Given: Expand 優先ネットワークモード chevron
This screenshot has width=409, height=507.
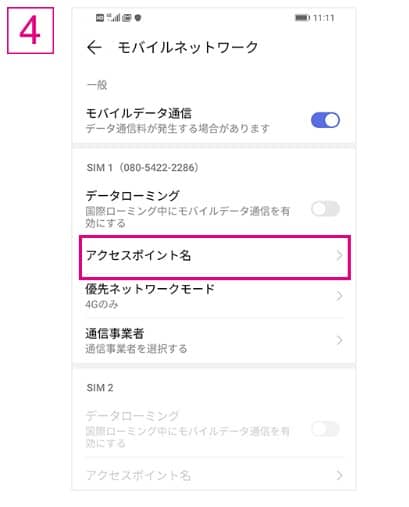Looking at the screenshot, I should 339,296.
